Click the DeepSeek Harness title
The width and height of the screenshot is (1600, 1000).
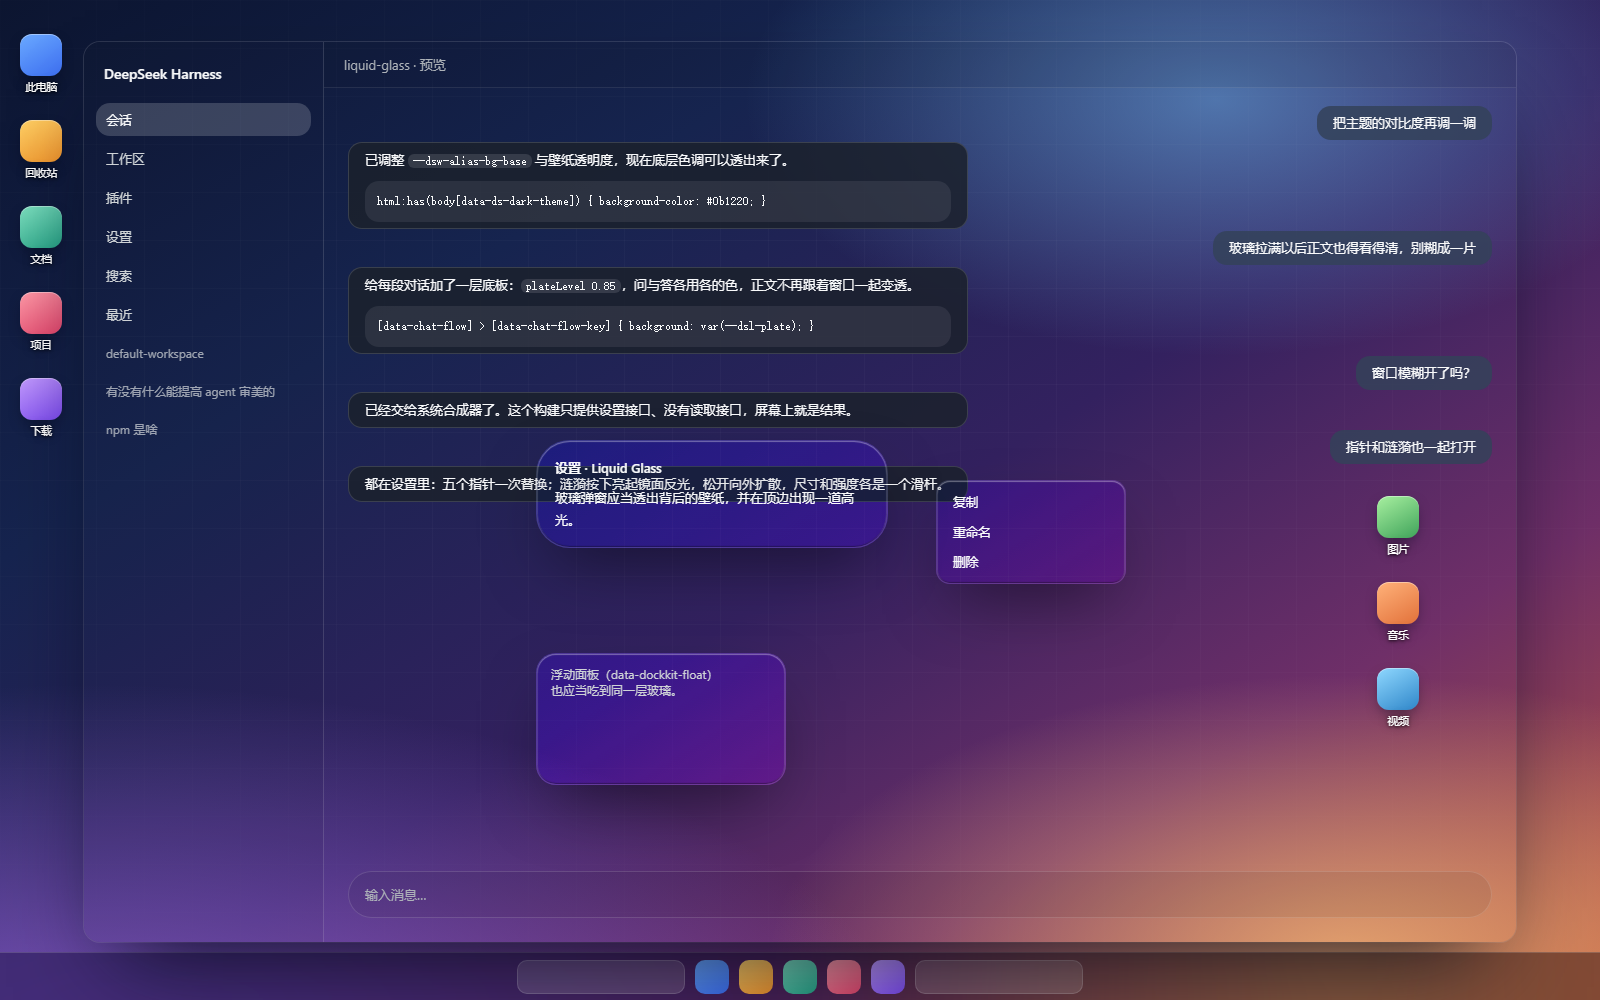pos(163,74)
